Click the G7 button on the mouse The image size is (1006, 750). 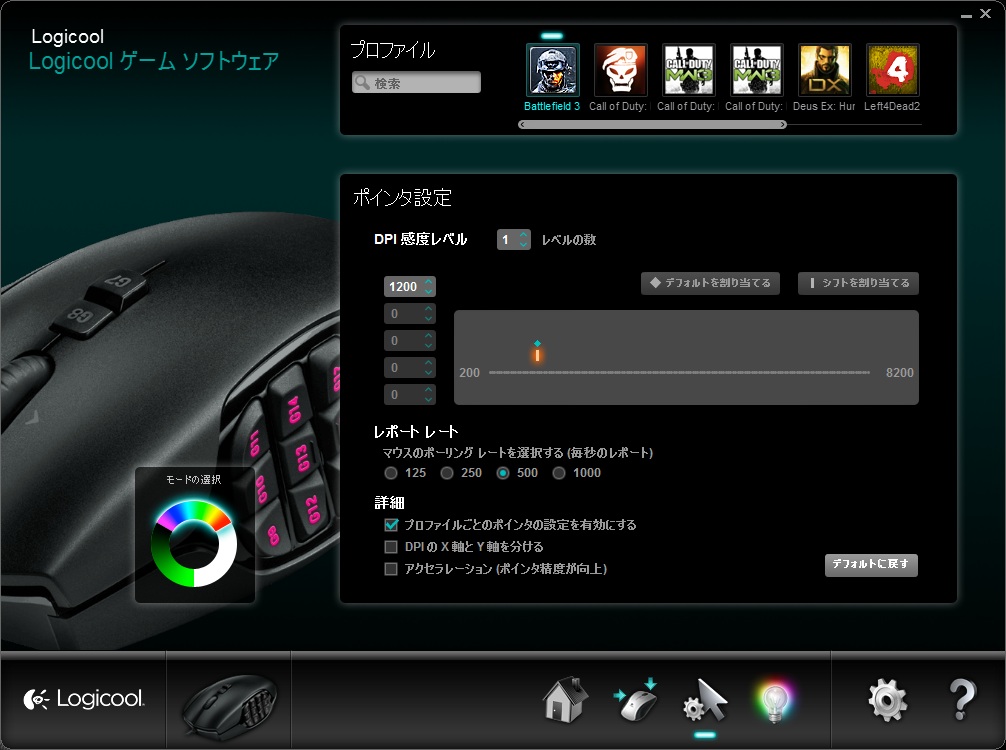pyautogui.click(x=117, y=284)
